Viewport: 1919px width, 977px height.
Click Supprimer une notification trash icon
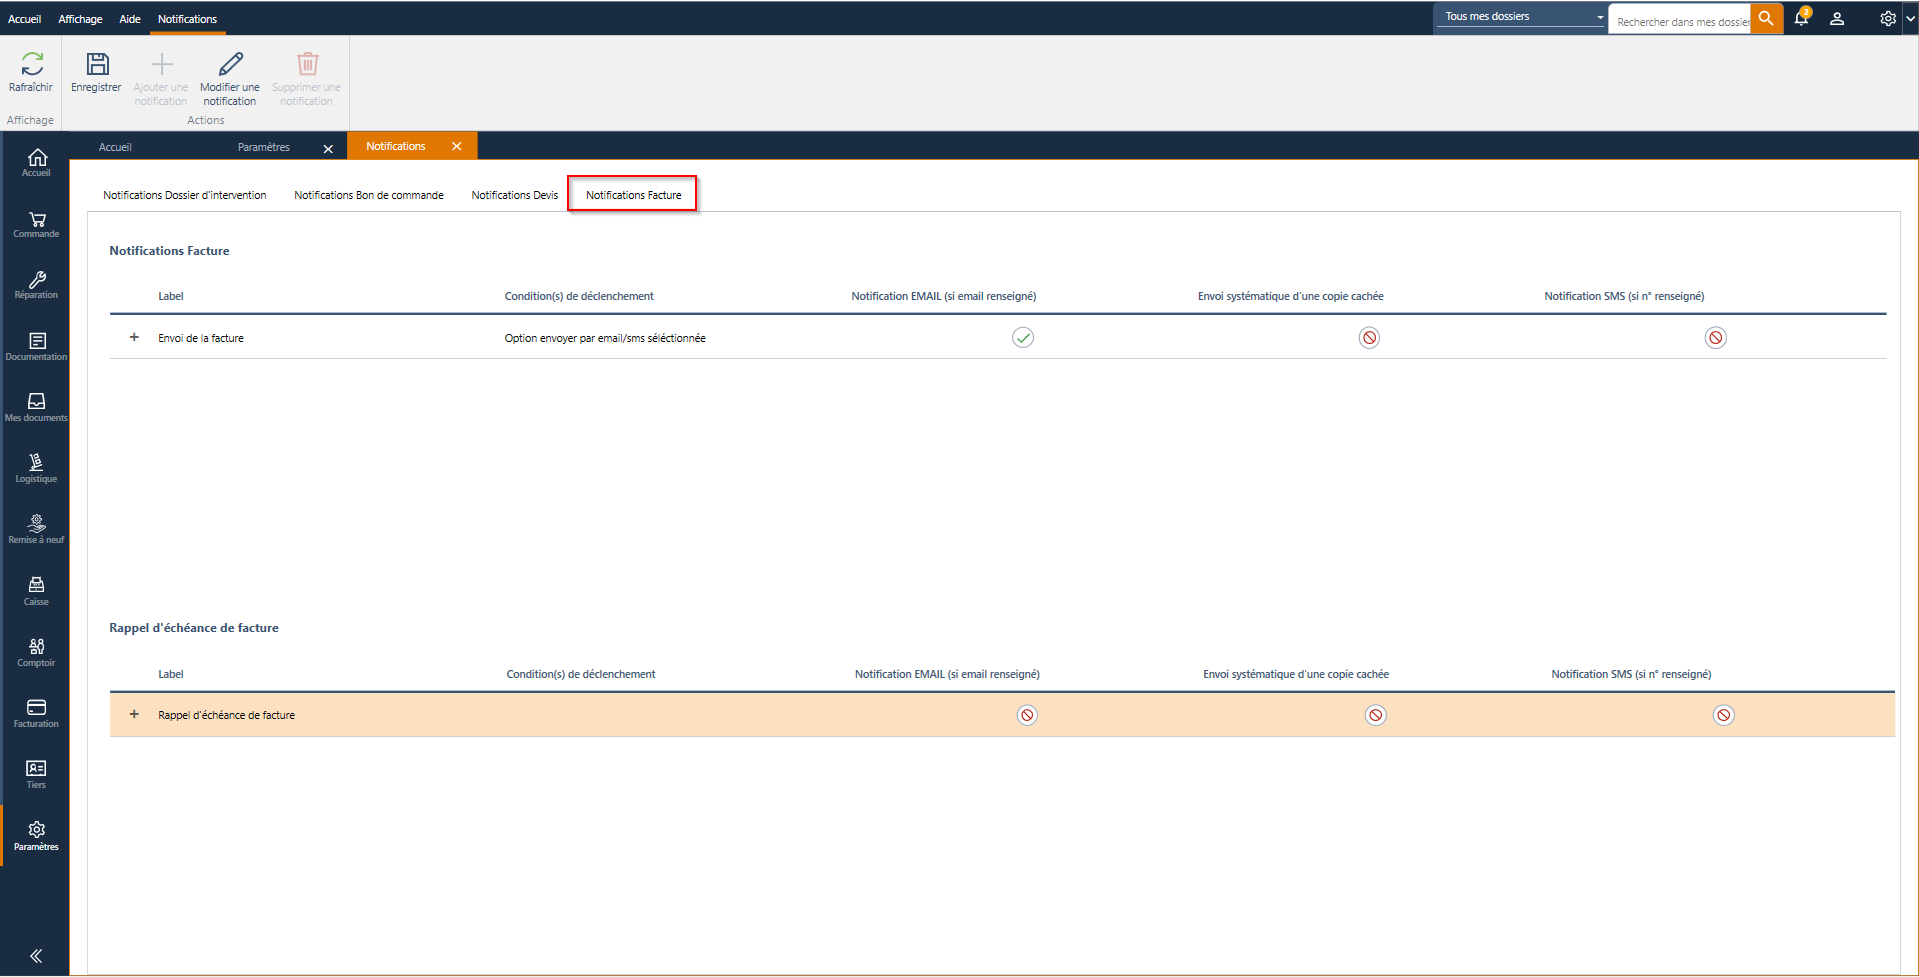[307, 64]
